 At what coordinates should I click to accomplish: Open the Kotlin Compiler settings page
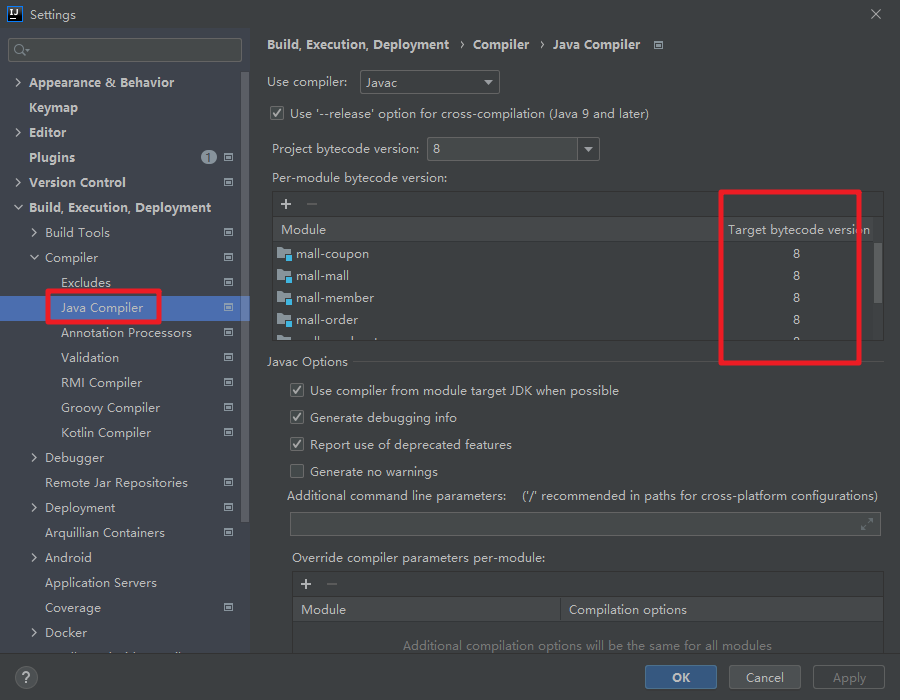point(106,433)
